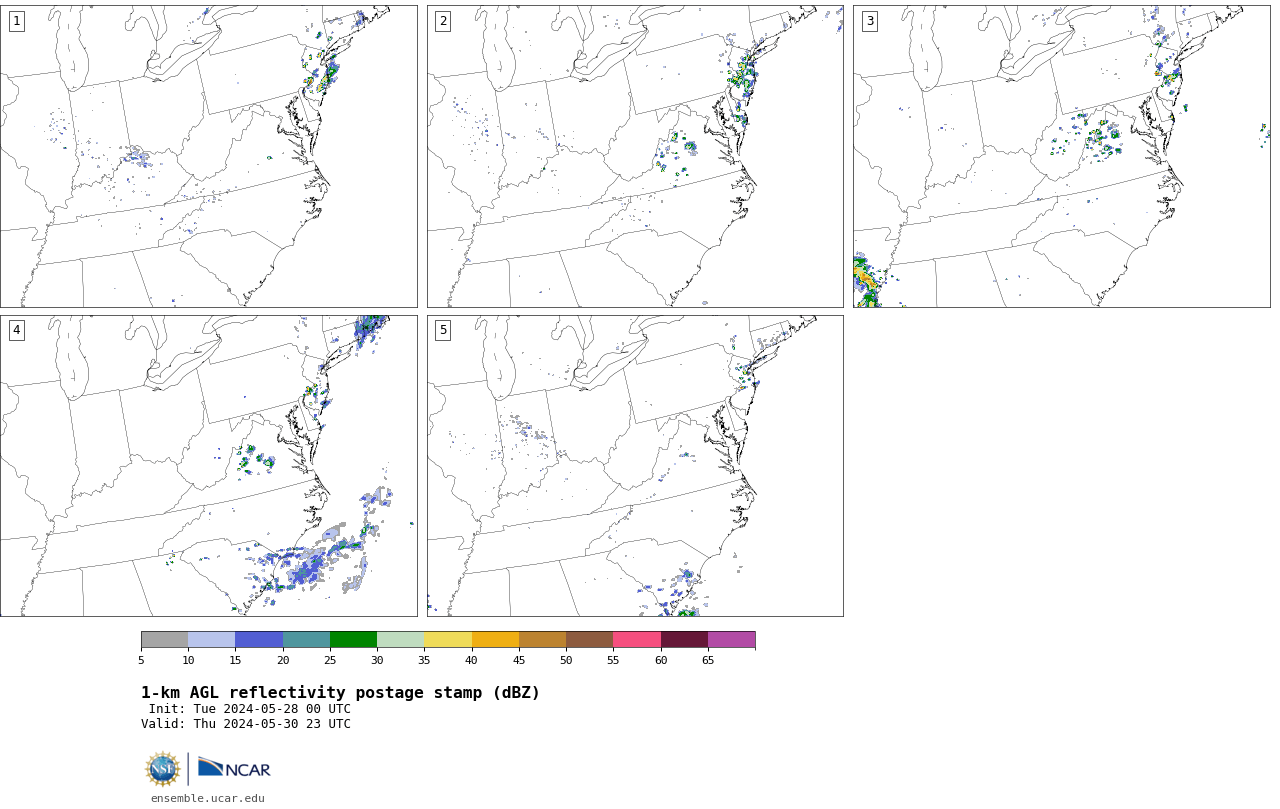Click the dark brown 50-55 dBZ swatch
The height and width of the screenshot is (809, 1280).
pyautogui.click(x=589, y=640)
